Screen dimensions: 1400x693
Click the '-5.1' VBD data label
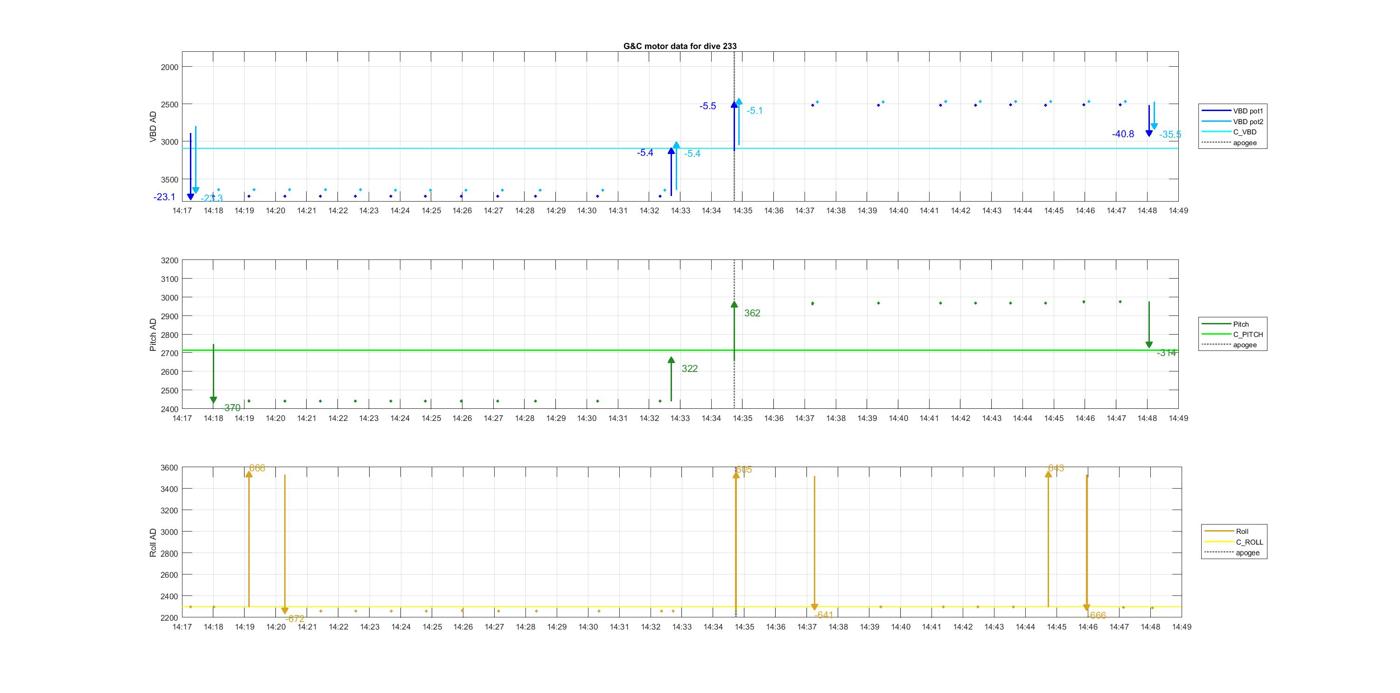coord(755,111)
